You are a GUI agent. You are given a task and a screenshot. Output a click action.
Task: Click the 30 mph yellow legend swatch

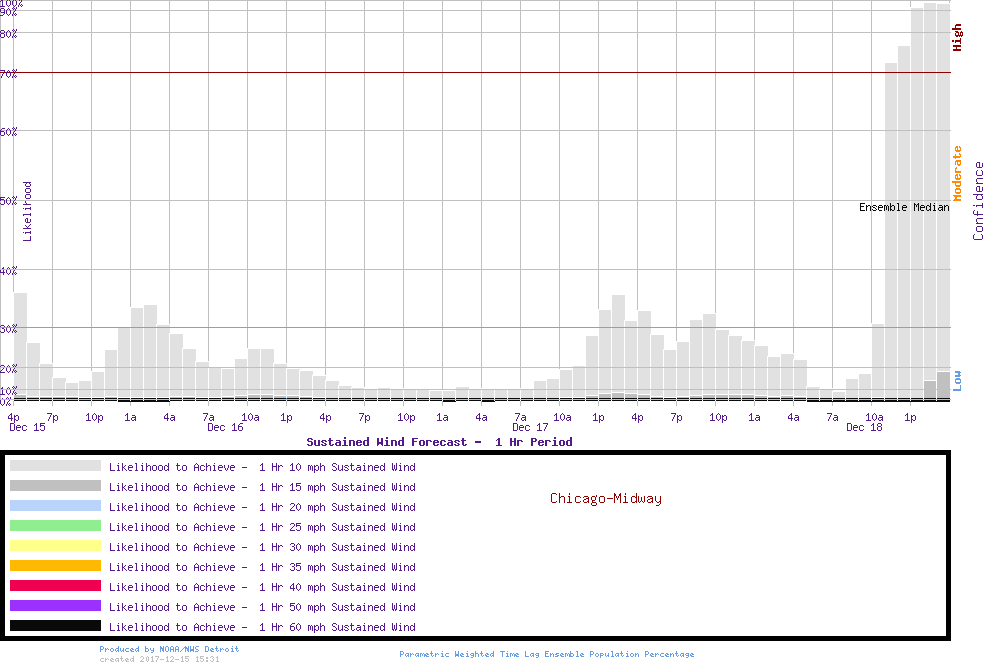click(x=55, y=546)
